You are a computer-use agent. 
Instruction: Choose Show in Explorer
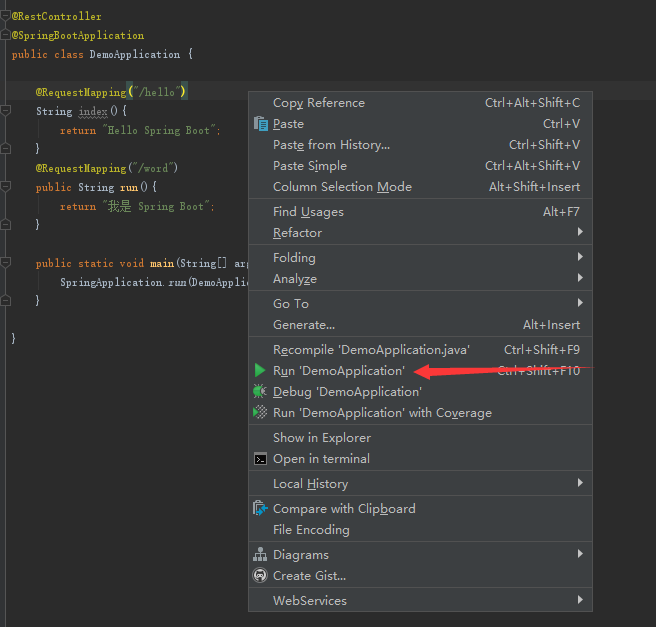click(322, 438)
